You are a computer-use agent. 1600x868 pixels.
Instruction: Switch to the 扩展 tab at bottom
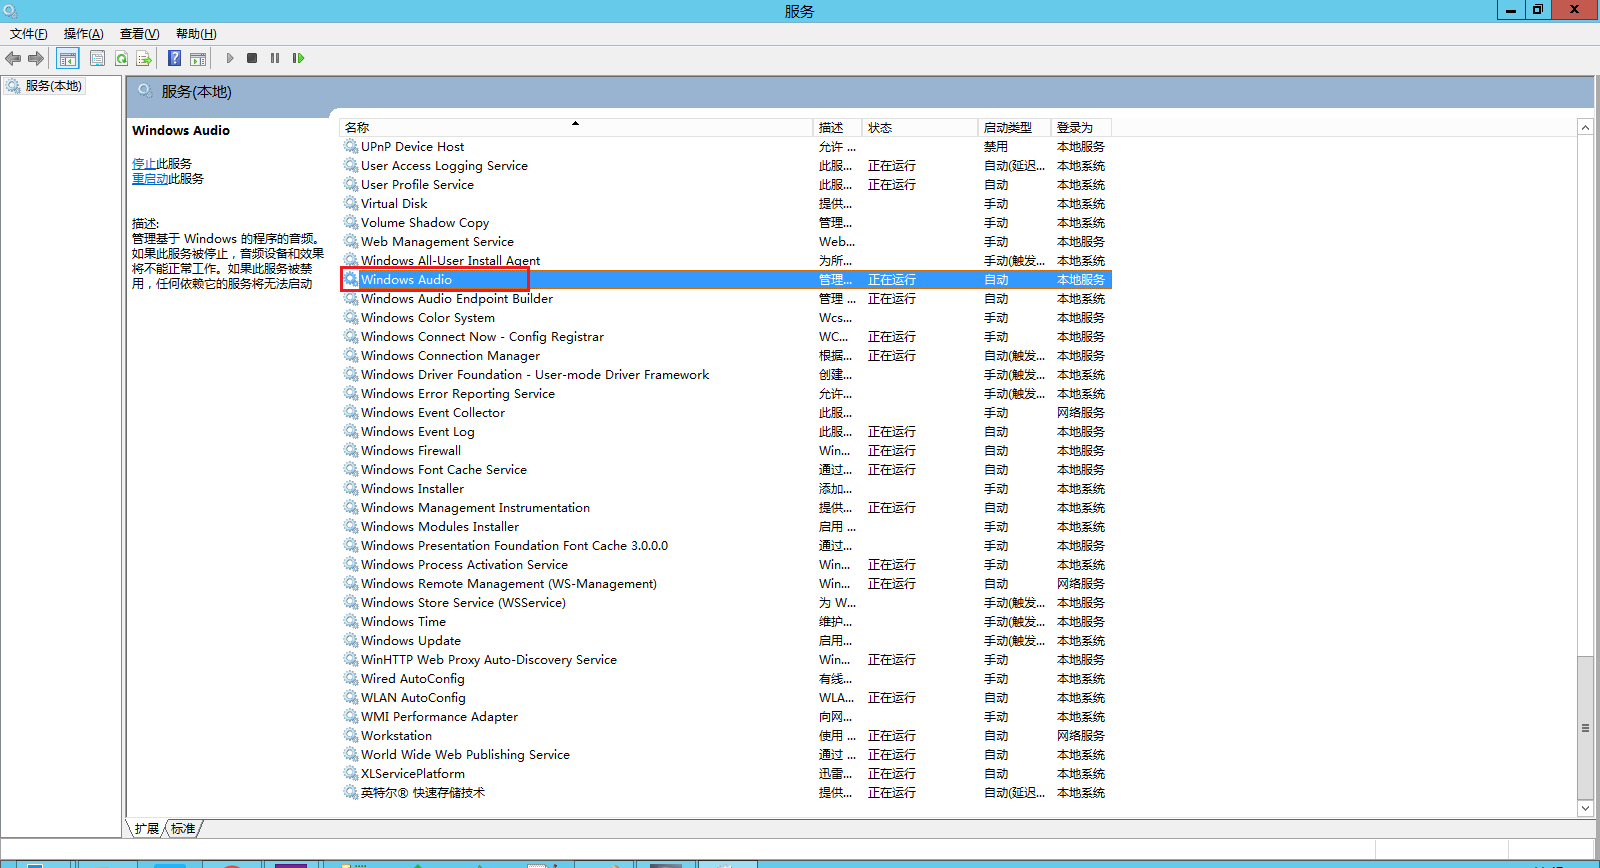pos(147,828)
